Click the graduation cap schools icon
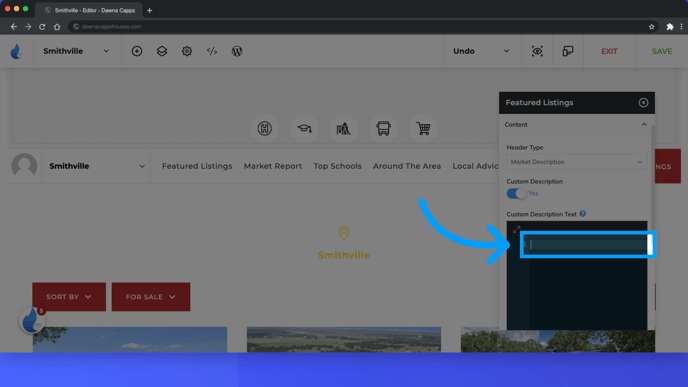This screenshot has width=688, height=387. [304, 129]
